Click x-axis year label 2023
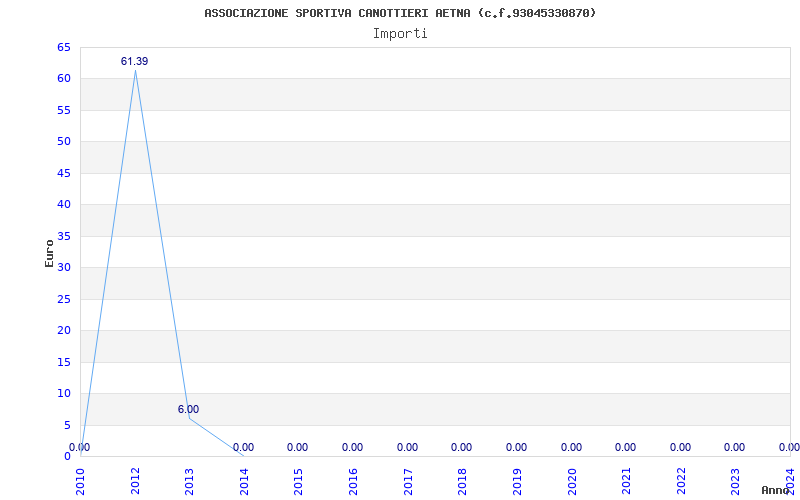 coord(735,481)
